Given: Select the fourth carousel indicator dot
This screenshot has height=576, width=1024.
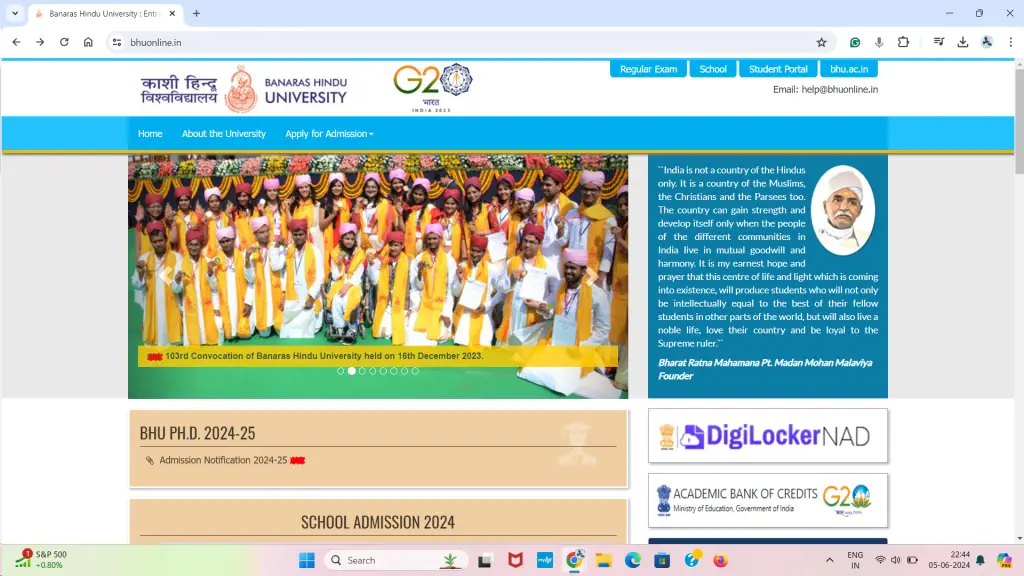Looking at the screenshot, I should click(x=373, y=371).
